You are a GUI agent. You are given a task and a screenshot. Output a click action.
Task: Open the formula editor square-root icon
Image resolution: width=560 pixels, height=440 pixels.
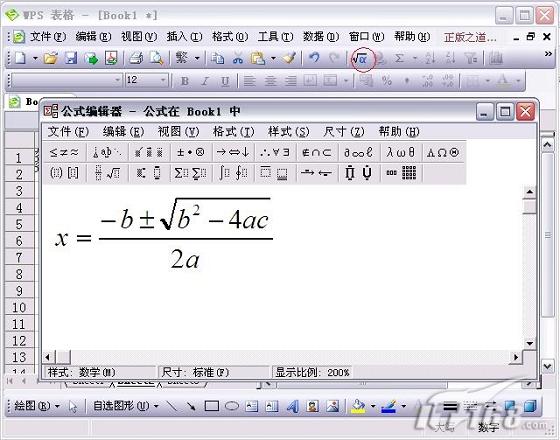pyautogui.click(x=362, y=58)
